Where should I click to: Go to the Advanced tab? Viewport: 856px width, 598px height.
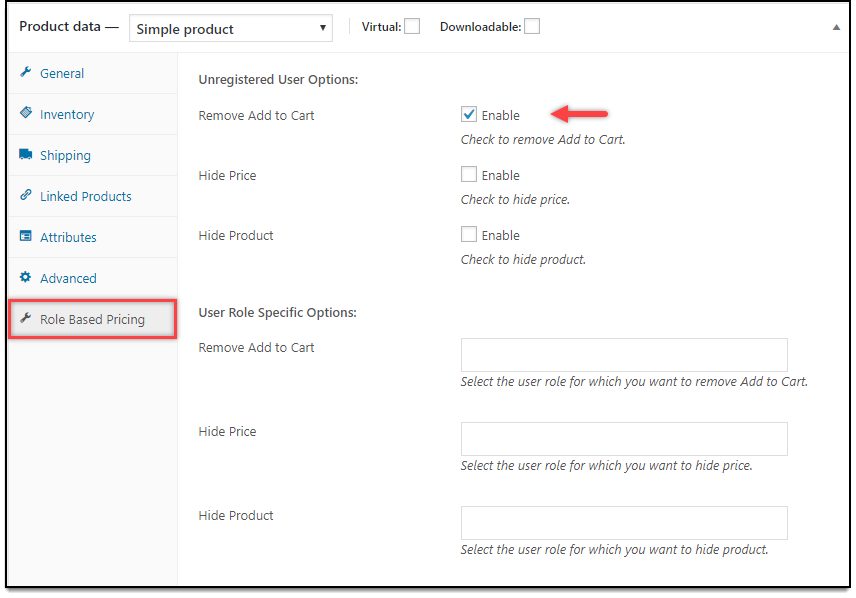click(68, 278)
